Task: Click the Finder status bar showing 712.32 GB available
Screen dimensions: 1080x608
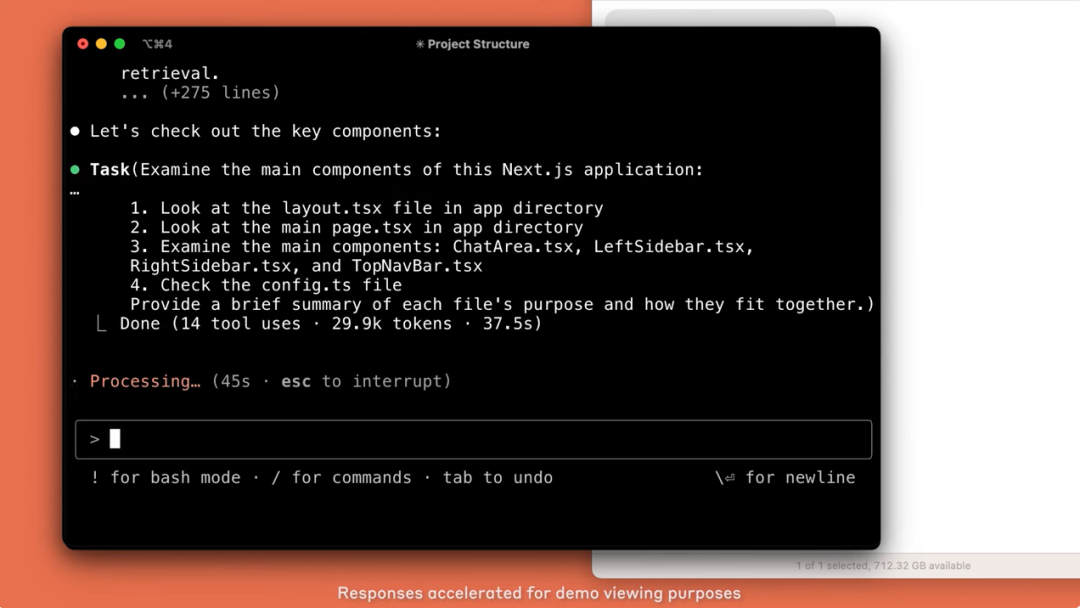Action: tap(883, 566)
